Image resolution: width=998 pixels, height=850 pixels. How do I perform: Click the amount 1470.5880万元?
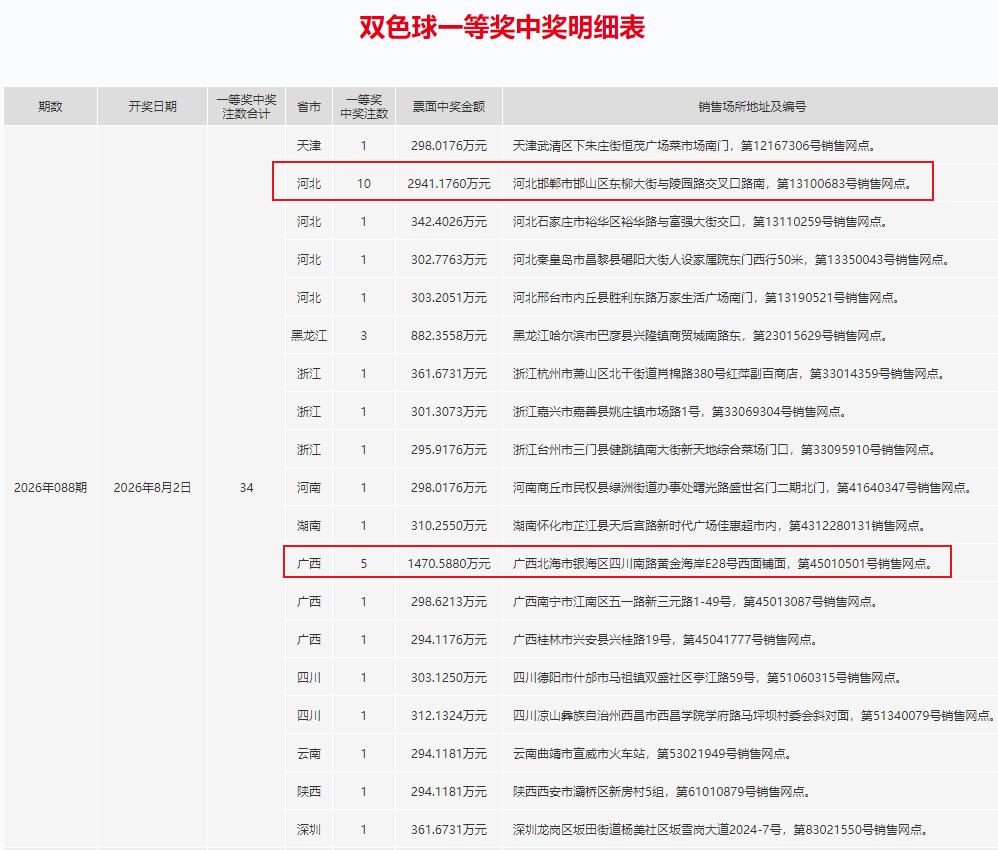coord(449,563)
